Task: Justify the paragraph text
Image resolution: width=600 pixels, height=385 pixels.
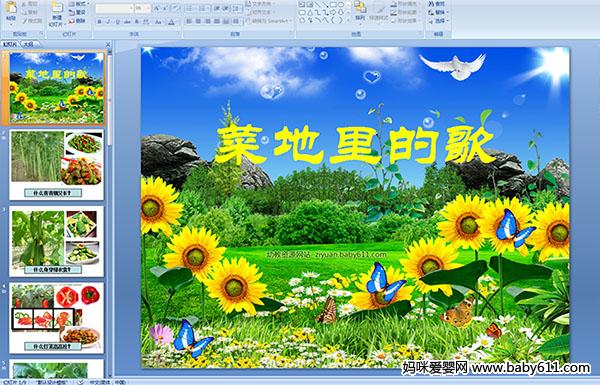Action: pos(217,21)
